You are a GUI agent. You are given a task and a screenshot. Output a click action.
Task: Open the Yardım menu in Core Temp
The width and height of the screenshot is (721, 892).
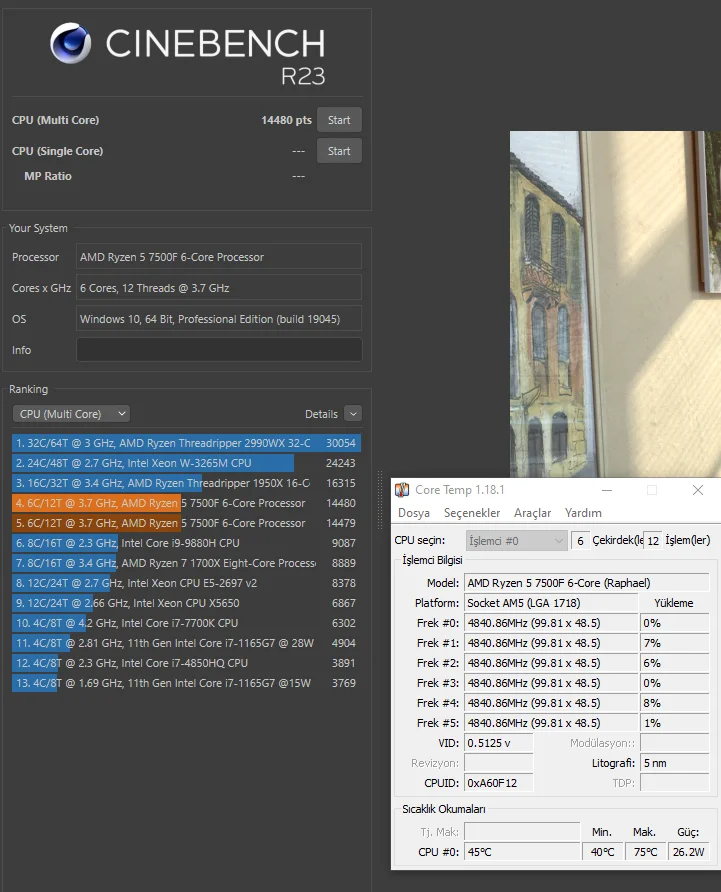click(x=583, y=513)
